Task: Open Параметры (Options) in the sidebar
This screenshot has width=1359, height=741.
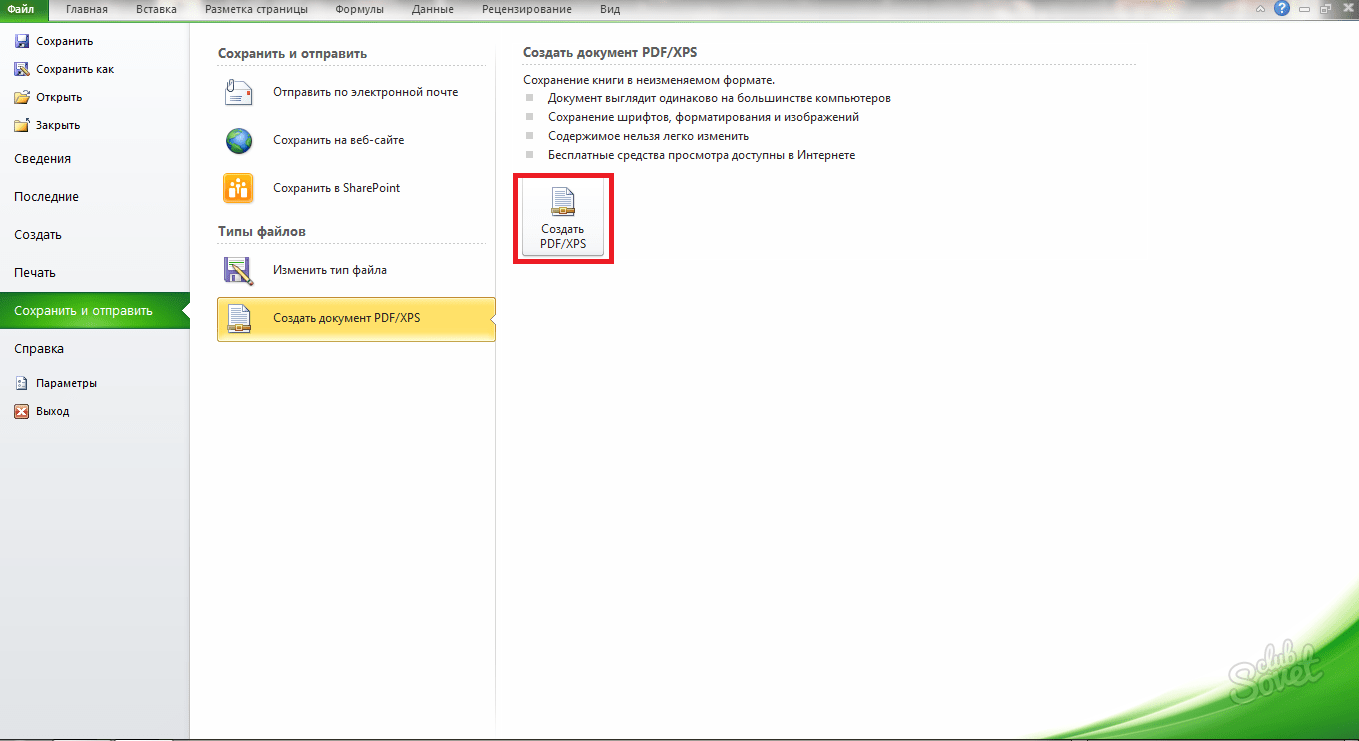Action: (x=66, y=383)
